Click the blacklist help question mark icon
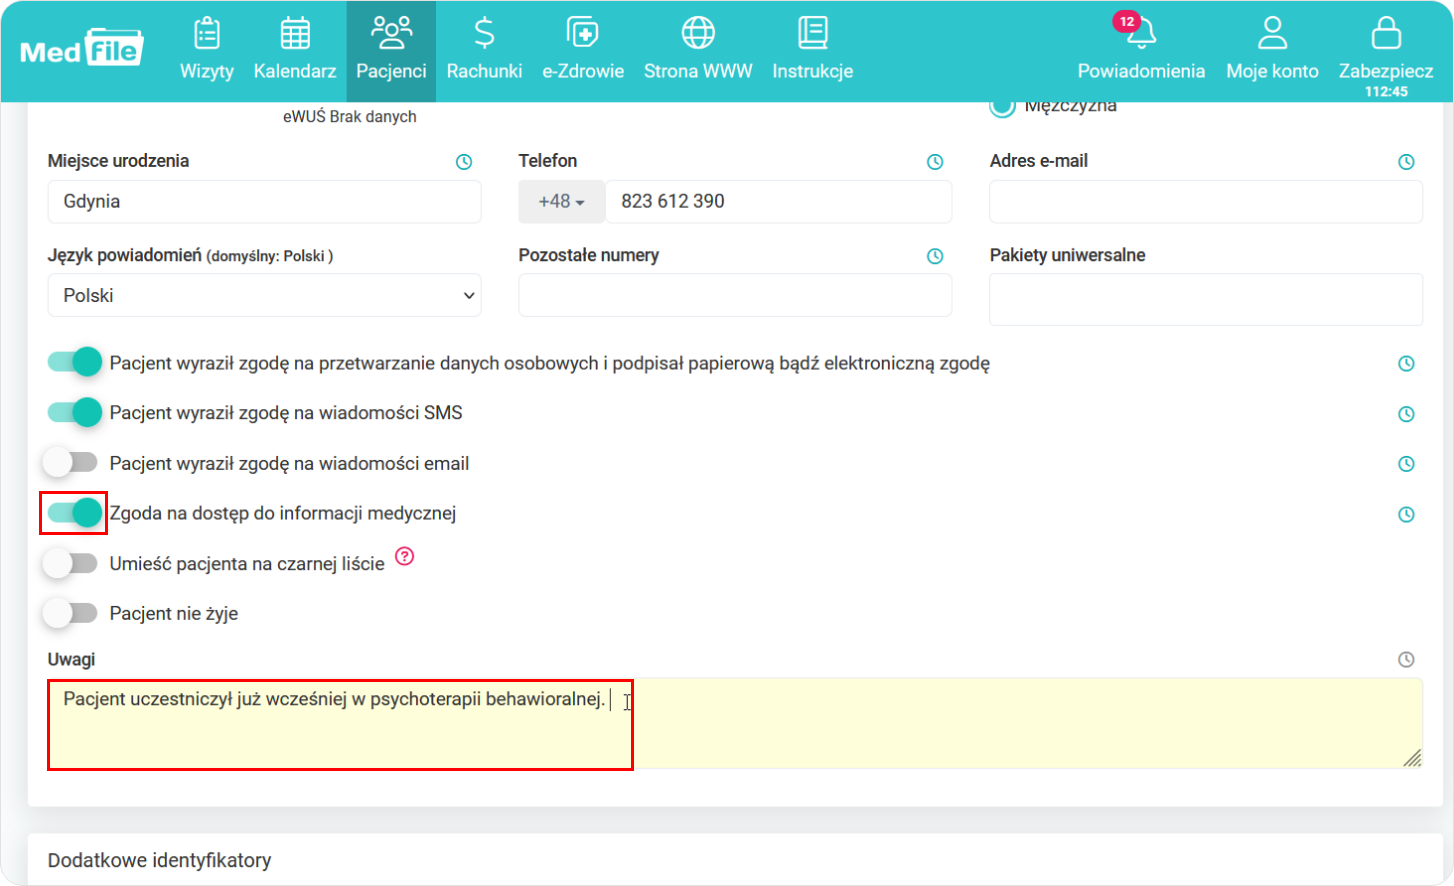The width and height of the screenshot is (1454, 886). point(404,556)
